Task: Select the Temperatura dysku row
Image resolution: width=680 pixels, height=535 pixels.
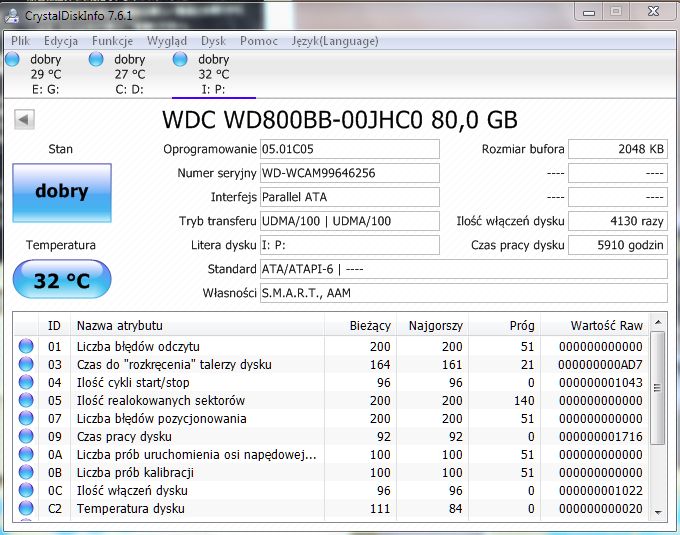Action: 332,508
